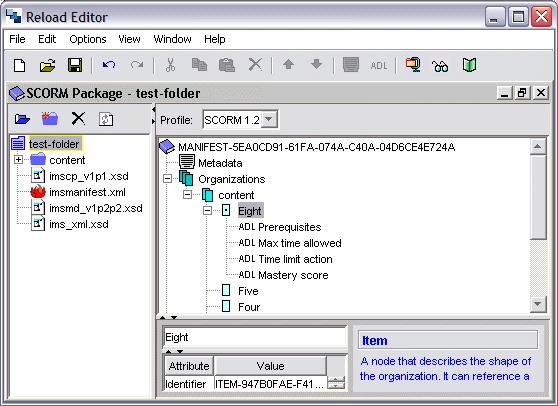Select the Five item
This screenshot has width=558, height=406.
point(248,291)
